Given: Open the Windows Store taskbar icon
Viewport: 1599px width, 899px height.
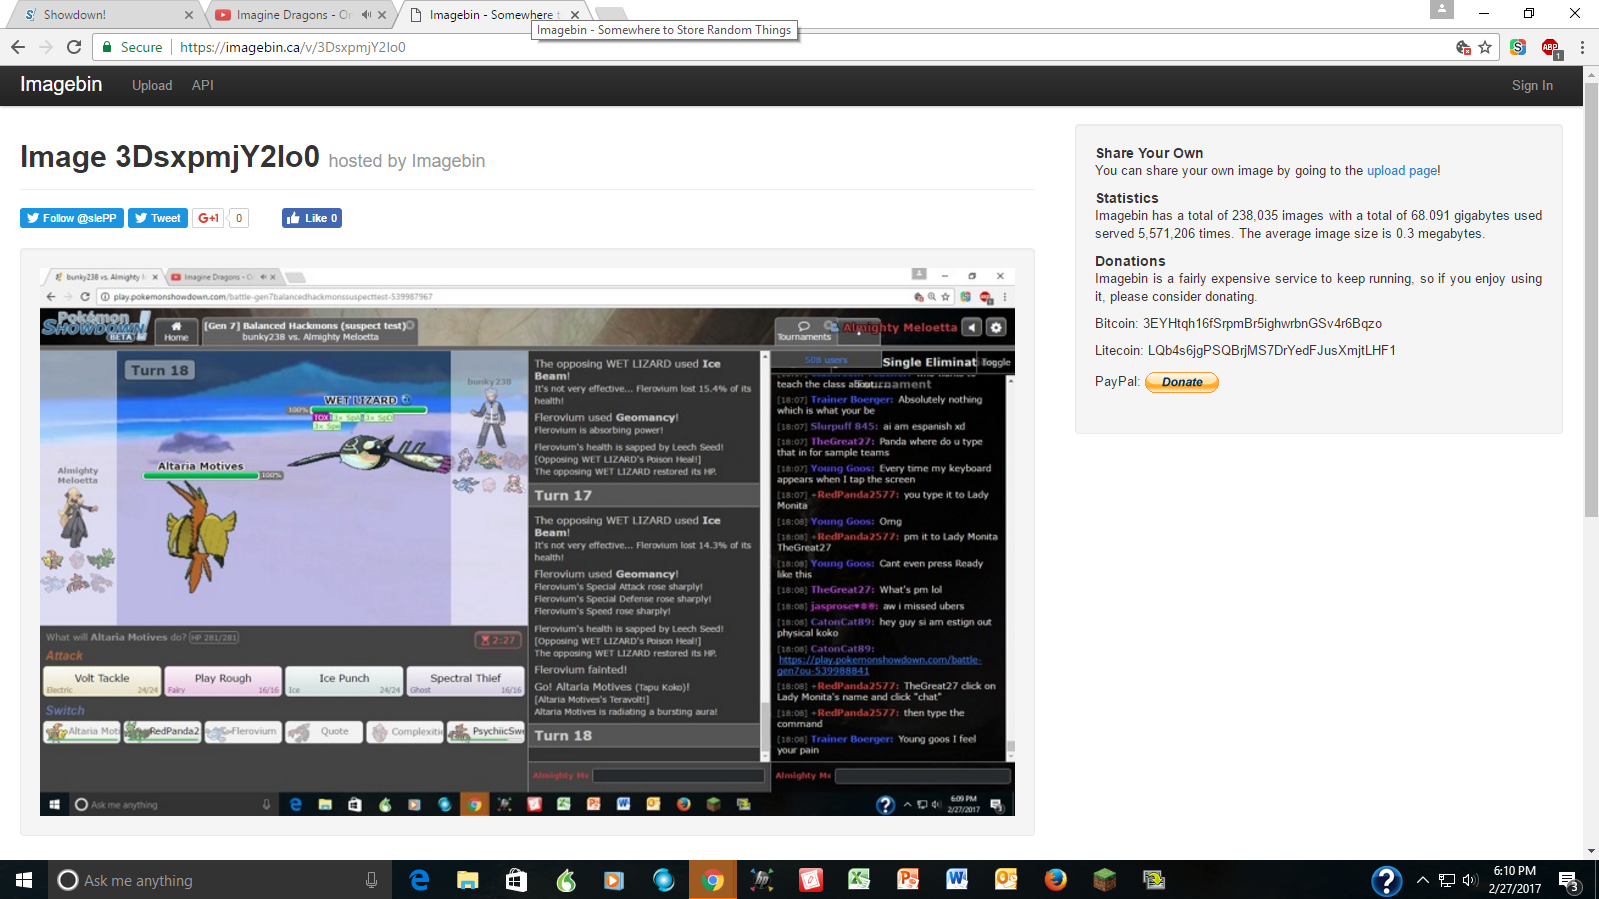Looking at the screenshot, I should tap(516, 880).
